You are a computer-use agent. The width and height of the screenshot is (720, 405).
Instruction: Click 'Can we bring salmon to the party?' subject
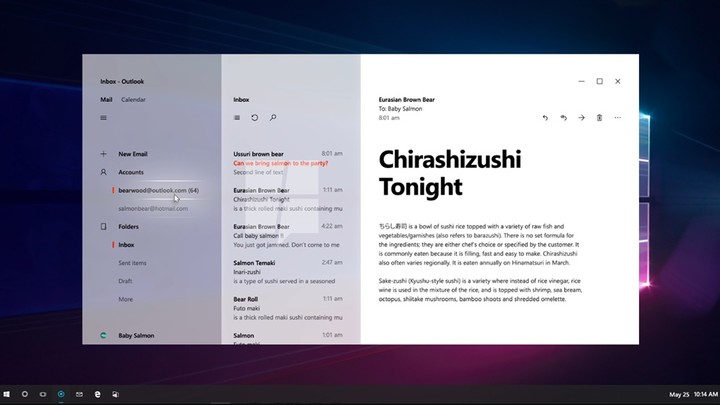click(281, 163)
